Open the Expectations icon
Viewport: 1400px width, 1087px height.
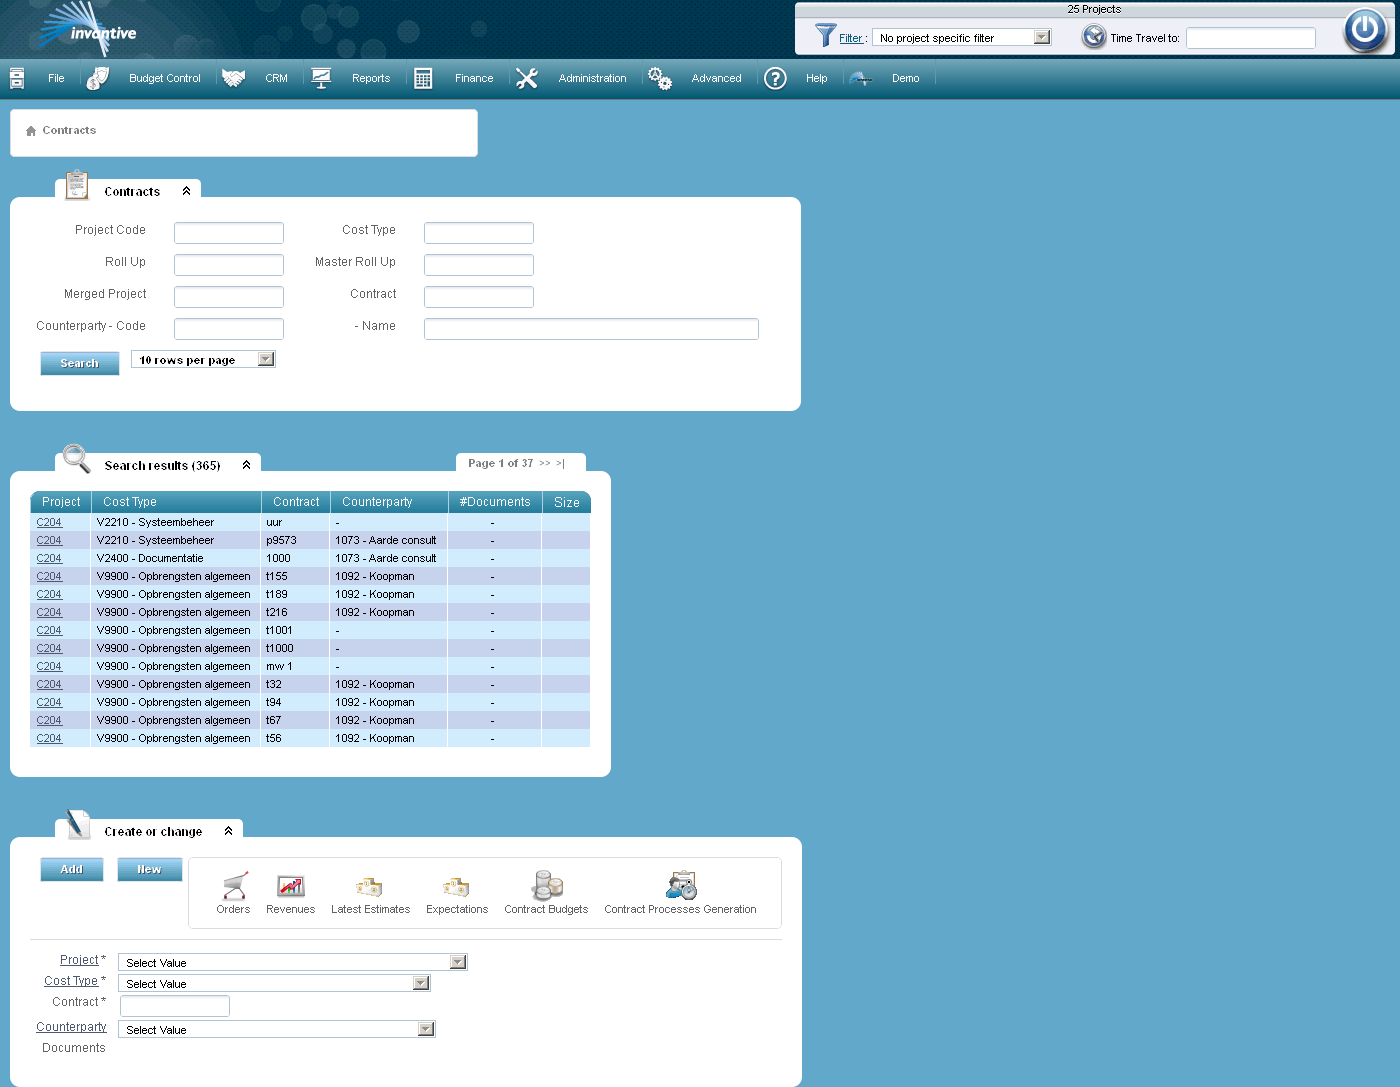coord(456,887)
